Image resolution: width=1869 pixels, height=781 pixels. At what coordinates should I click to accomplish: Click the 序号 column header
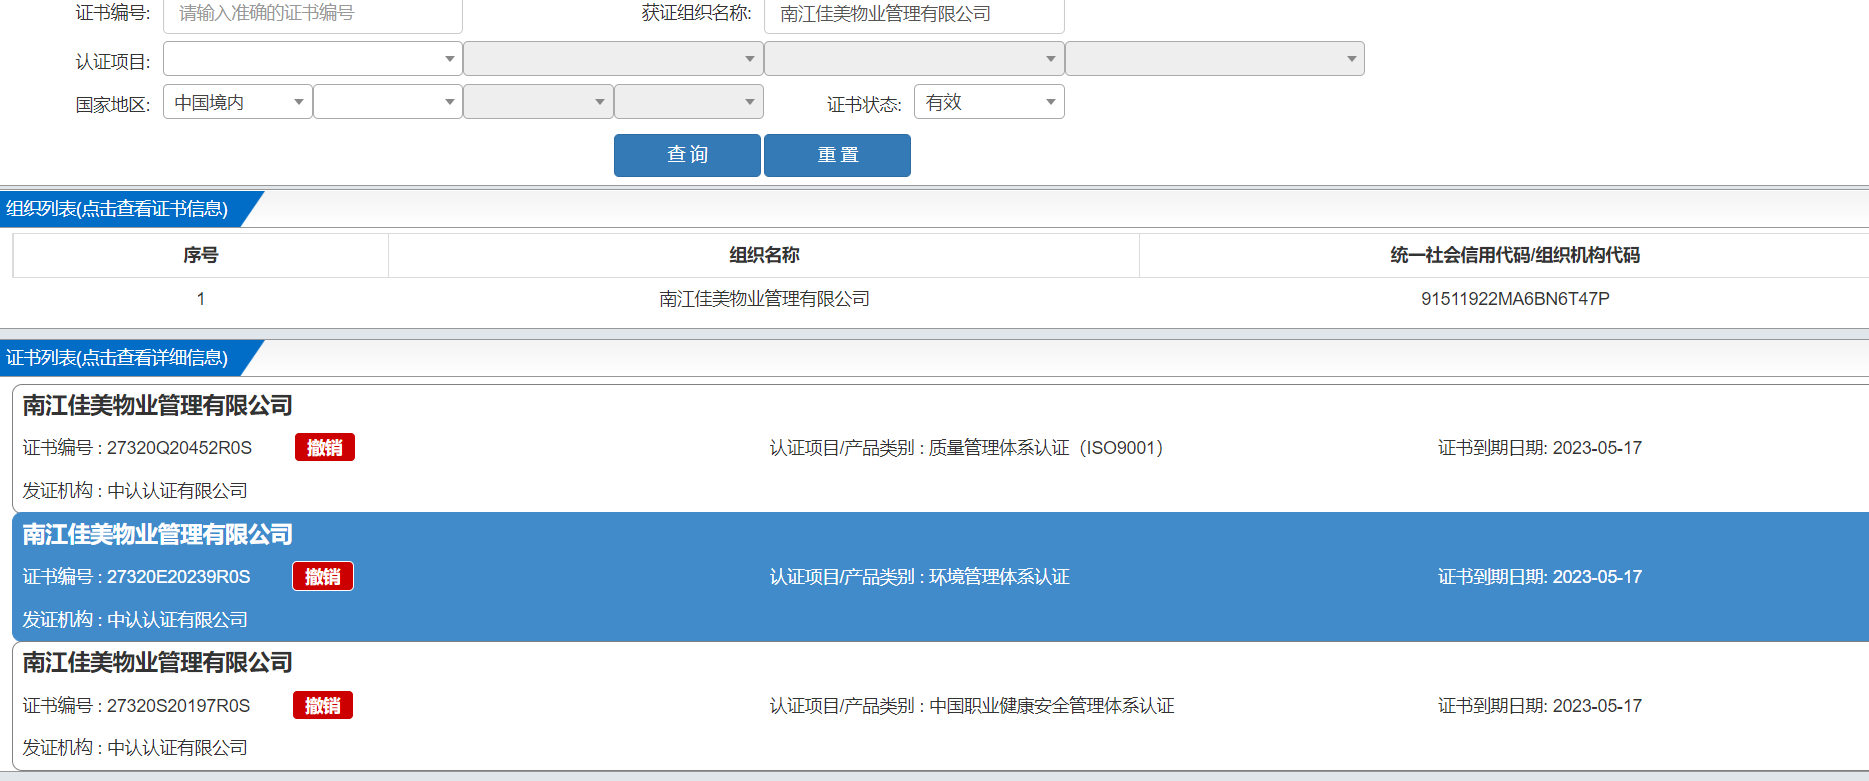click(200, 255)
